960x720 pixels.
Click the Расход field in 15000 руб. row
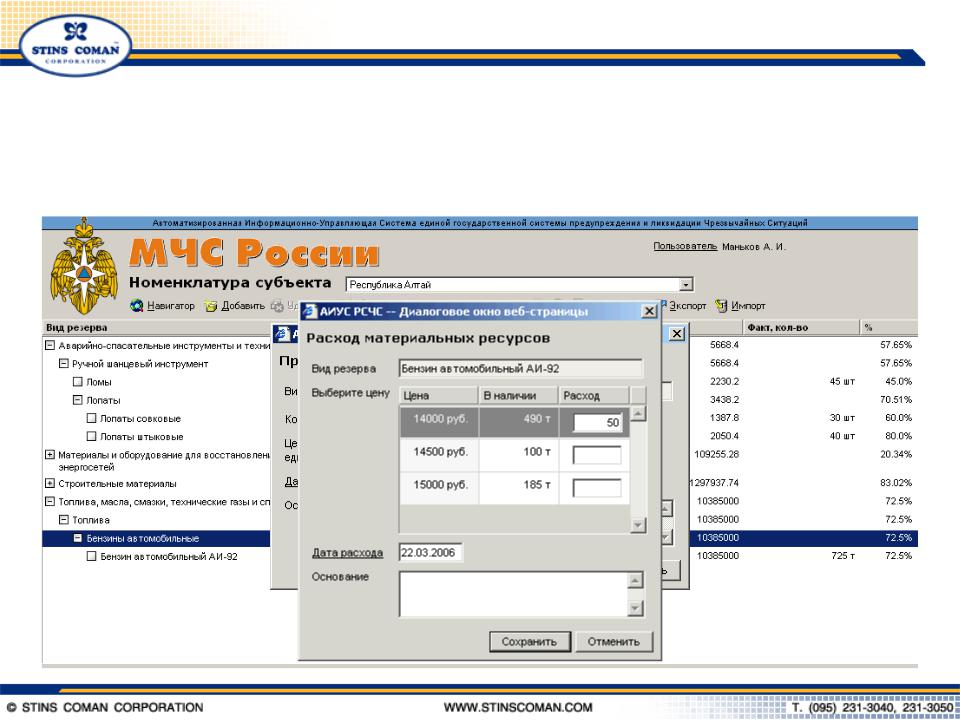pyautogui.click(x=597, y=488)
